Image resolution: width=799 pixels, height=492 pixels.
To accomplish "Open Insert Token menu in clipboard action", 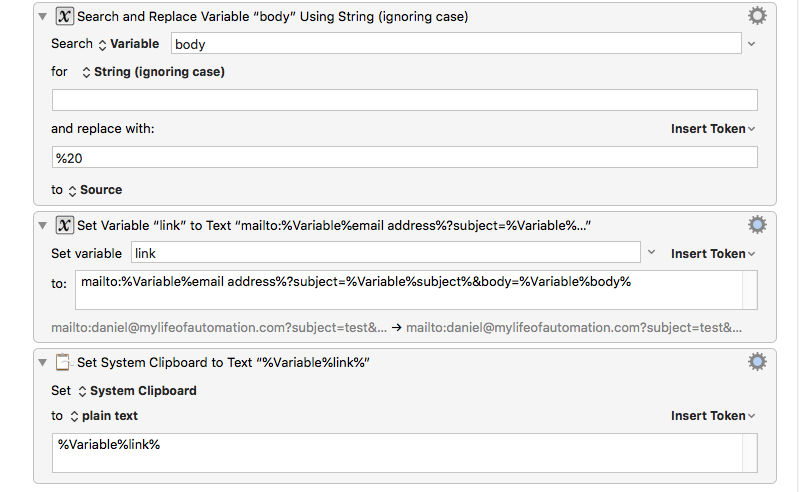I will [712, 416].
